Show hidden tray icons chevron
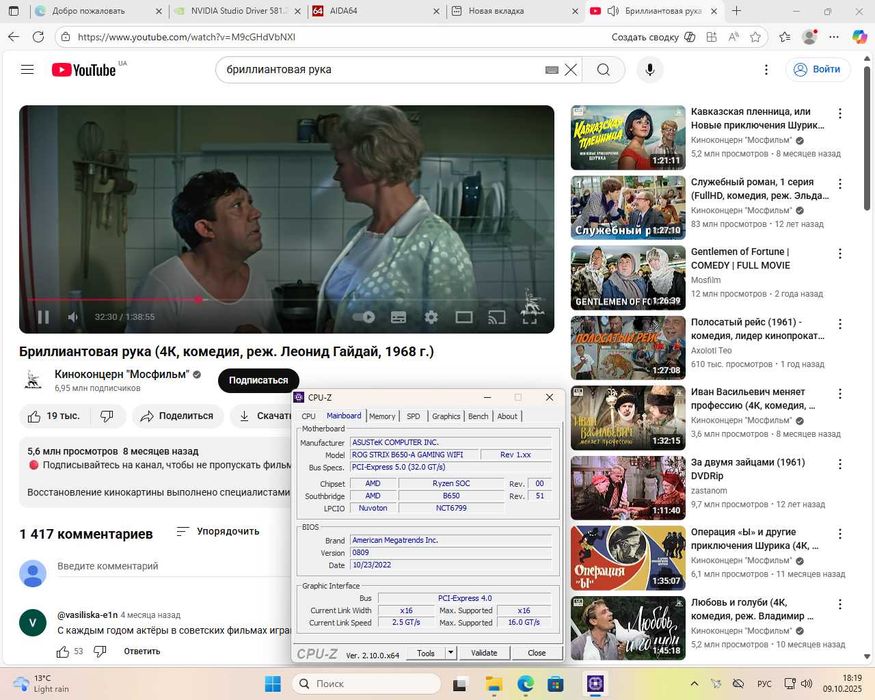Image resolution: width=875 pixels, height=700 pixels. click(694, 684)
